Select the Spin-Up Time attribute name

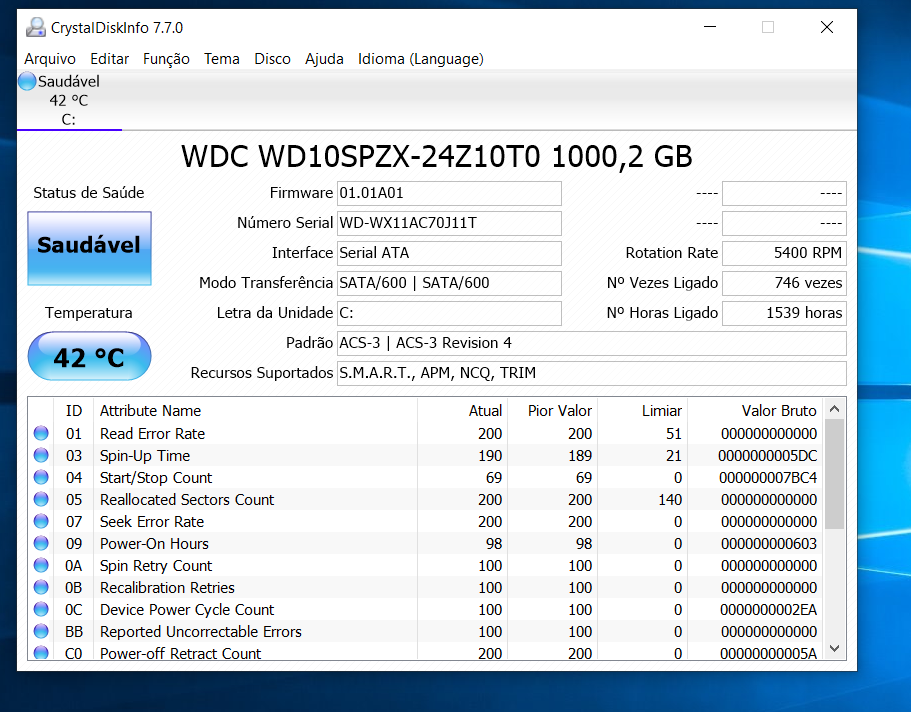point(145,456)
